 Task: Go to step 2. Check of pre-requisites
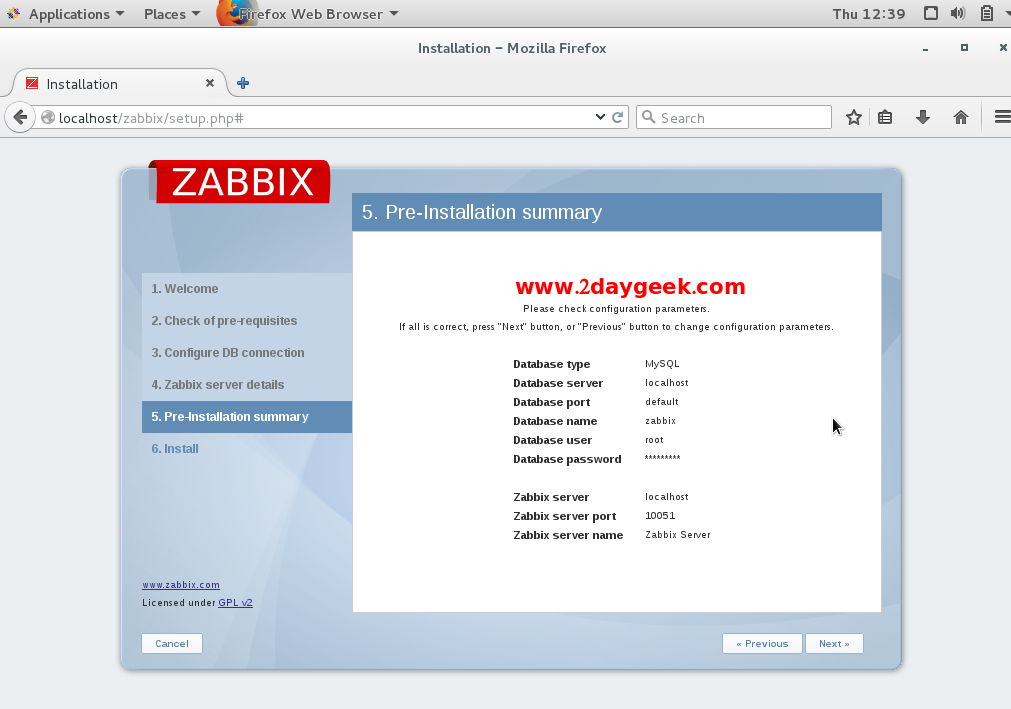coord(224,321)
